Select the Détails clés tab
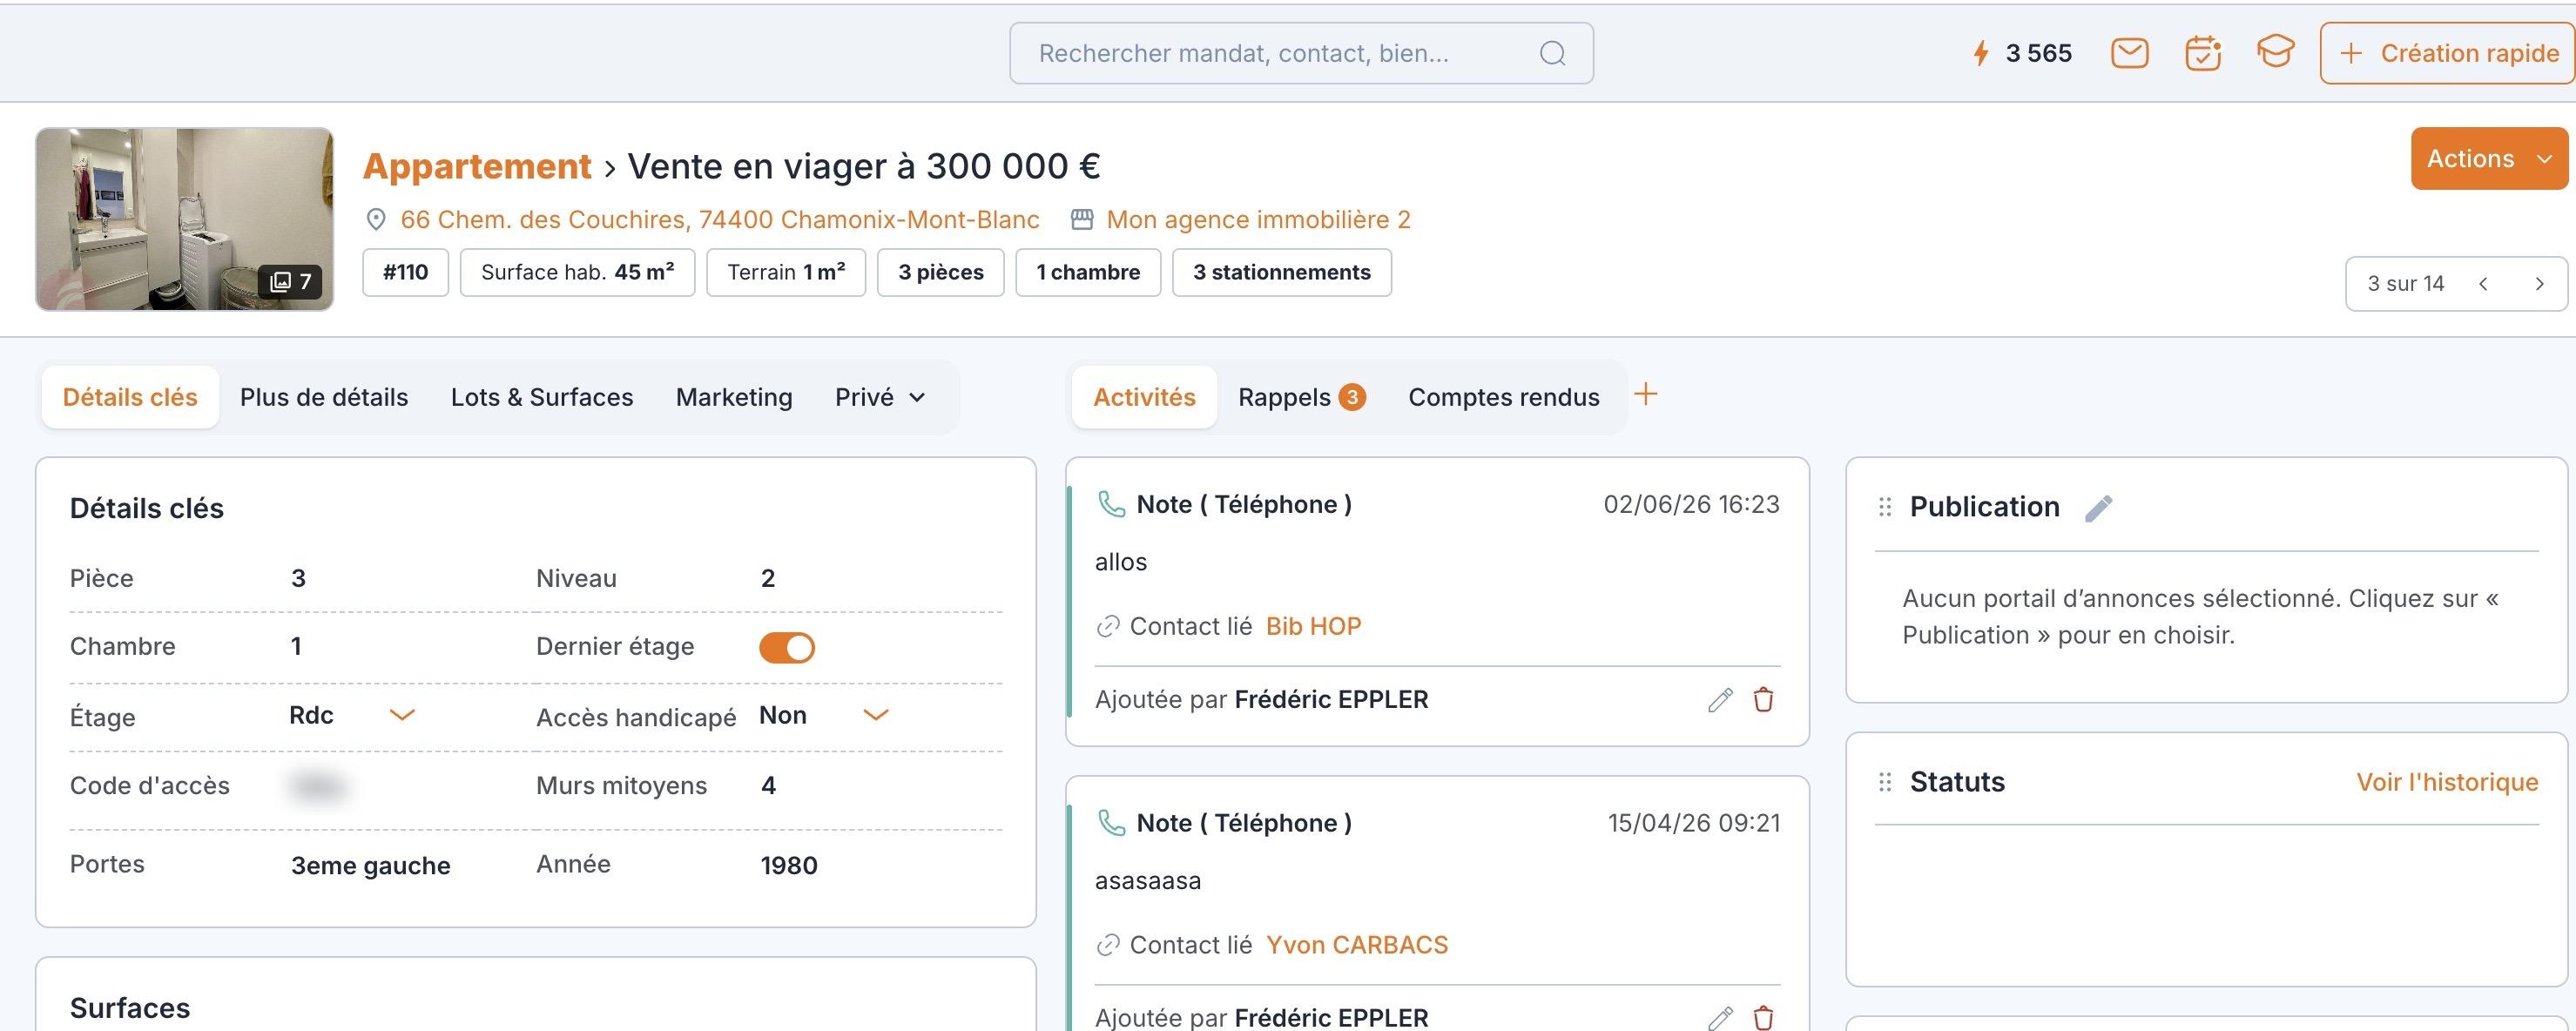 (130, 397)
